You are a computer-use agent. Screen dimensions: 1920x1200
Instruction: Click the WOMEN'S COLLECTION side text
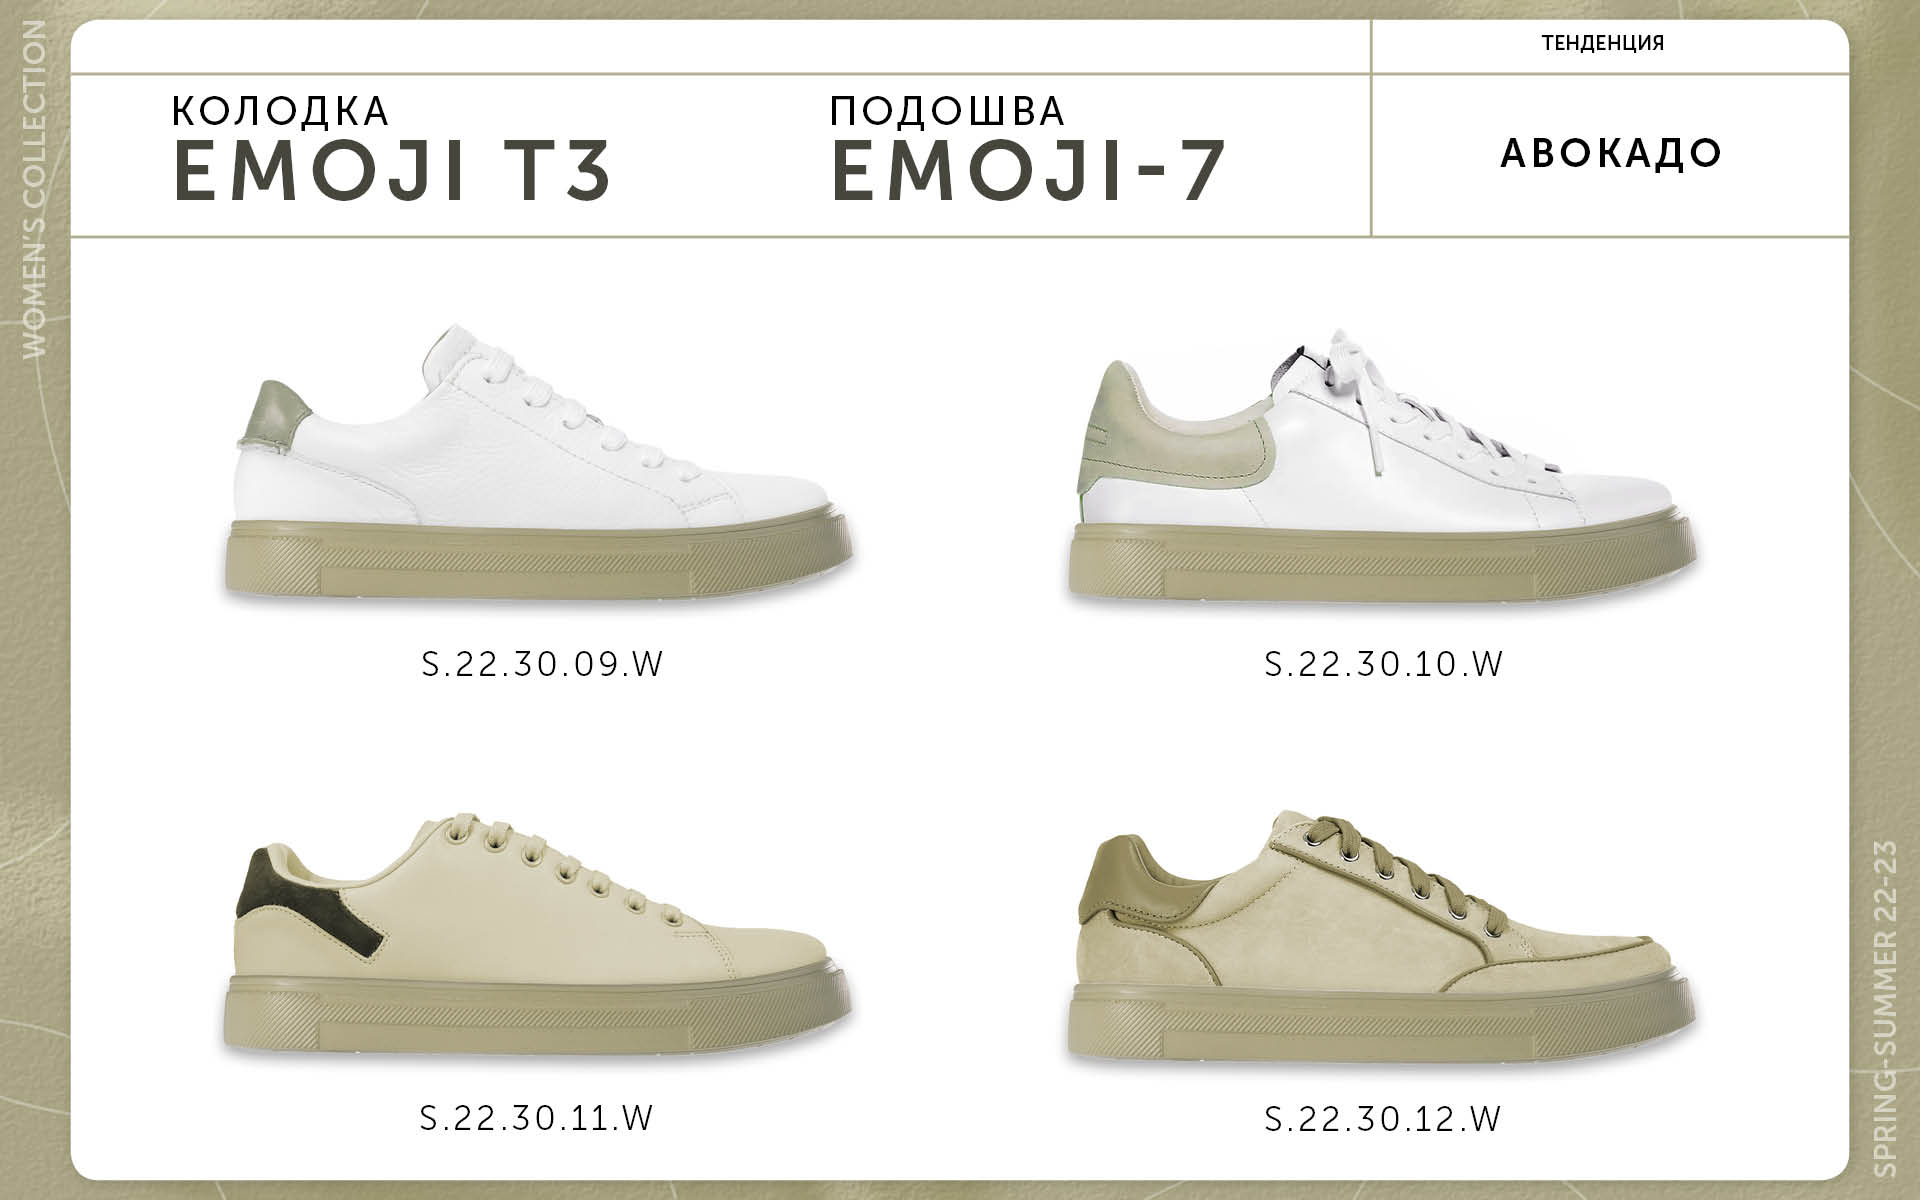click(x=33, y=190)
